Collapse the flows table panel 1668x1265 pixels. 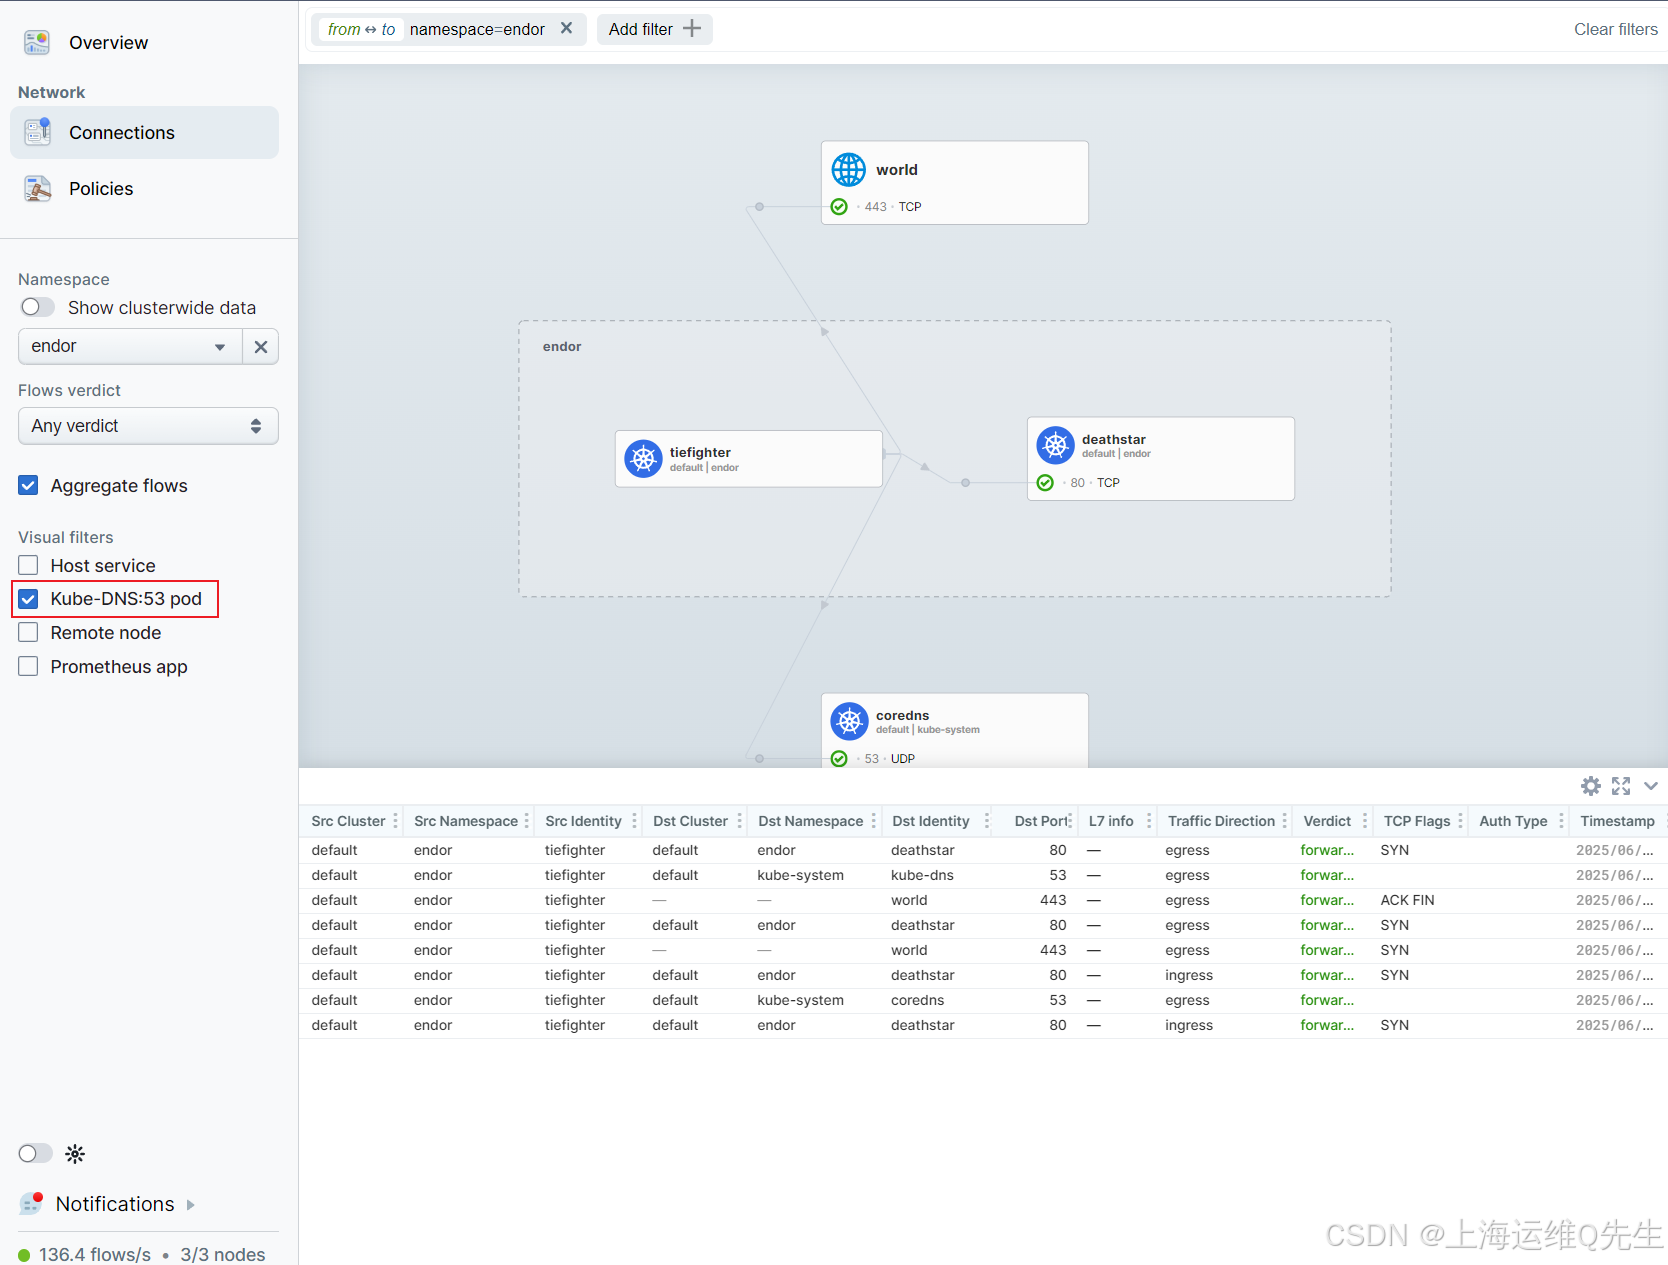point(1651,786)
